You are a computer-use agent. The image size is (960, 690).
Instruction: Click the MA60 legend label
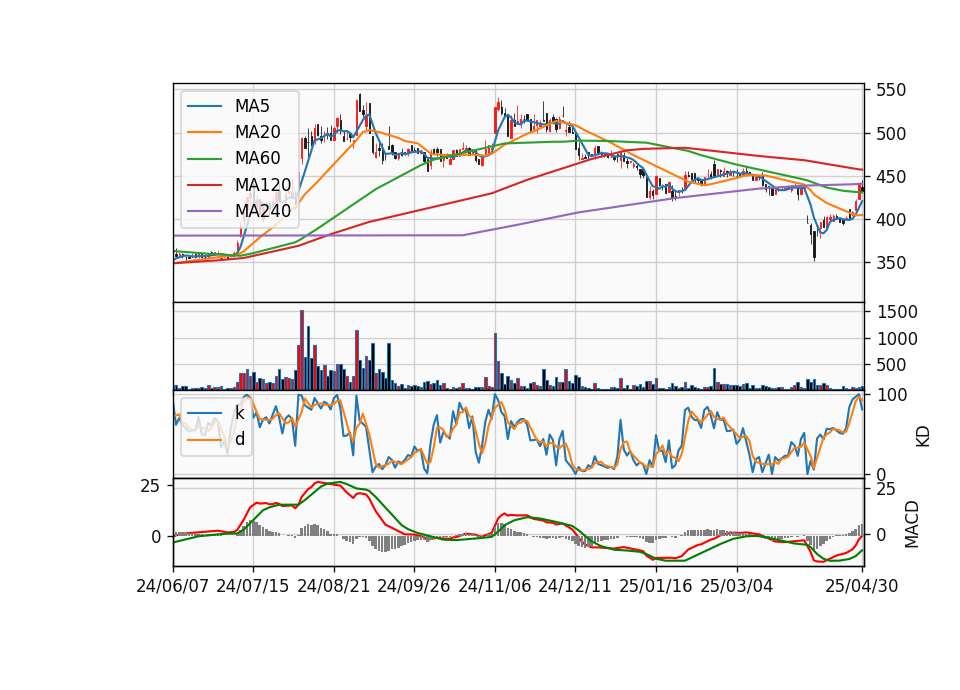(257, 158)
